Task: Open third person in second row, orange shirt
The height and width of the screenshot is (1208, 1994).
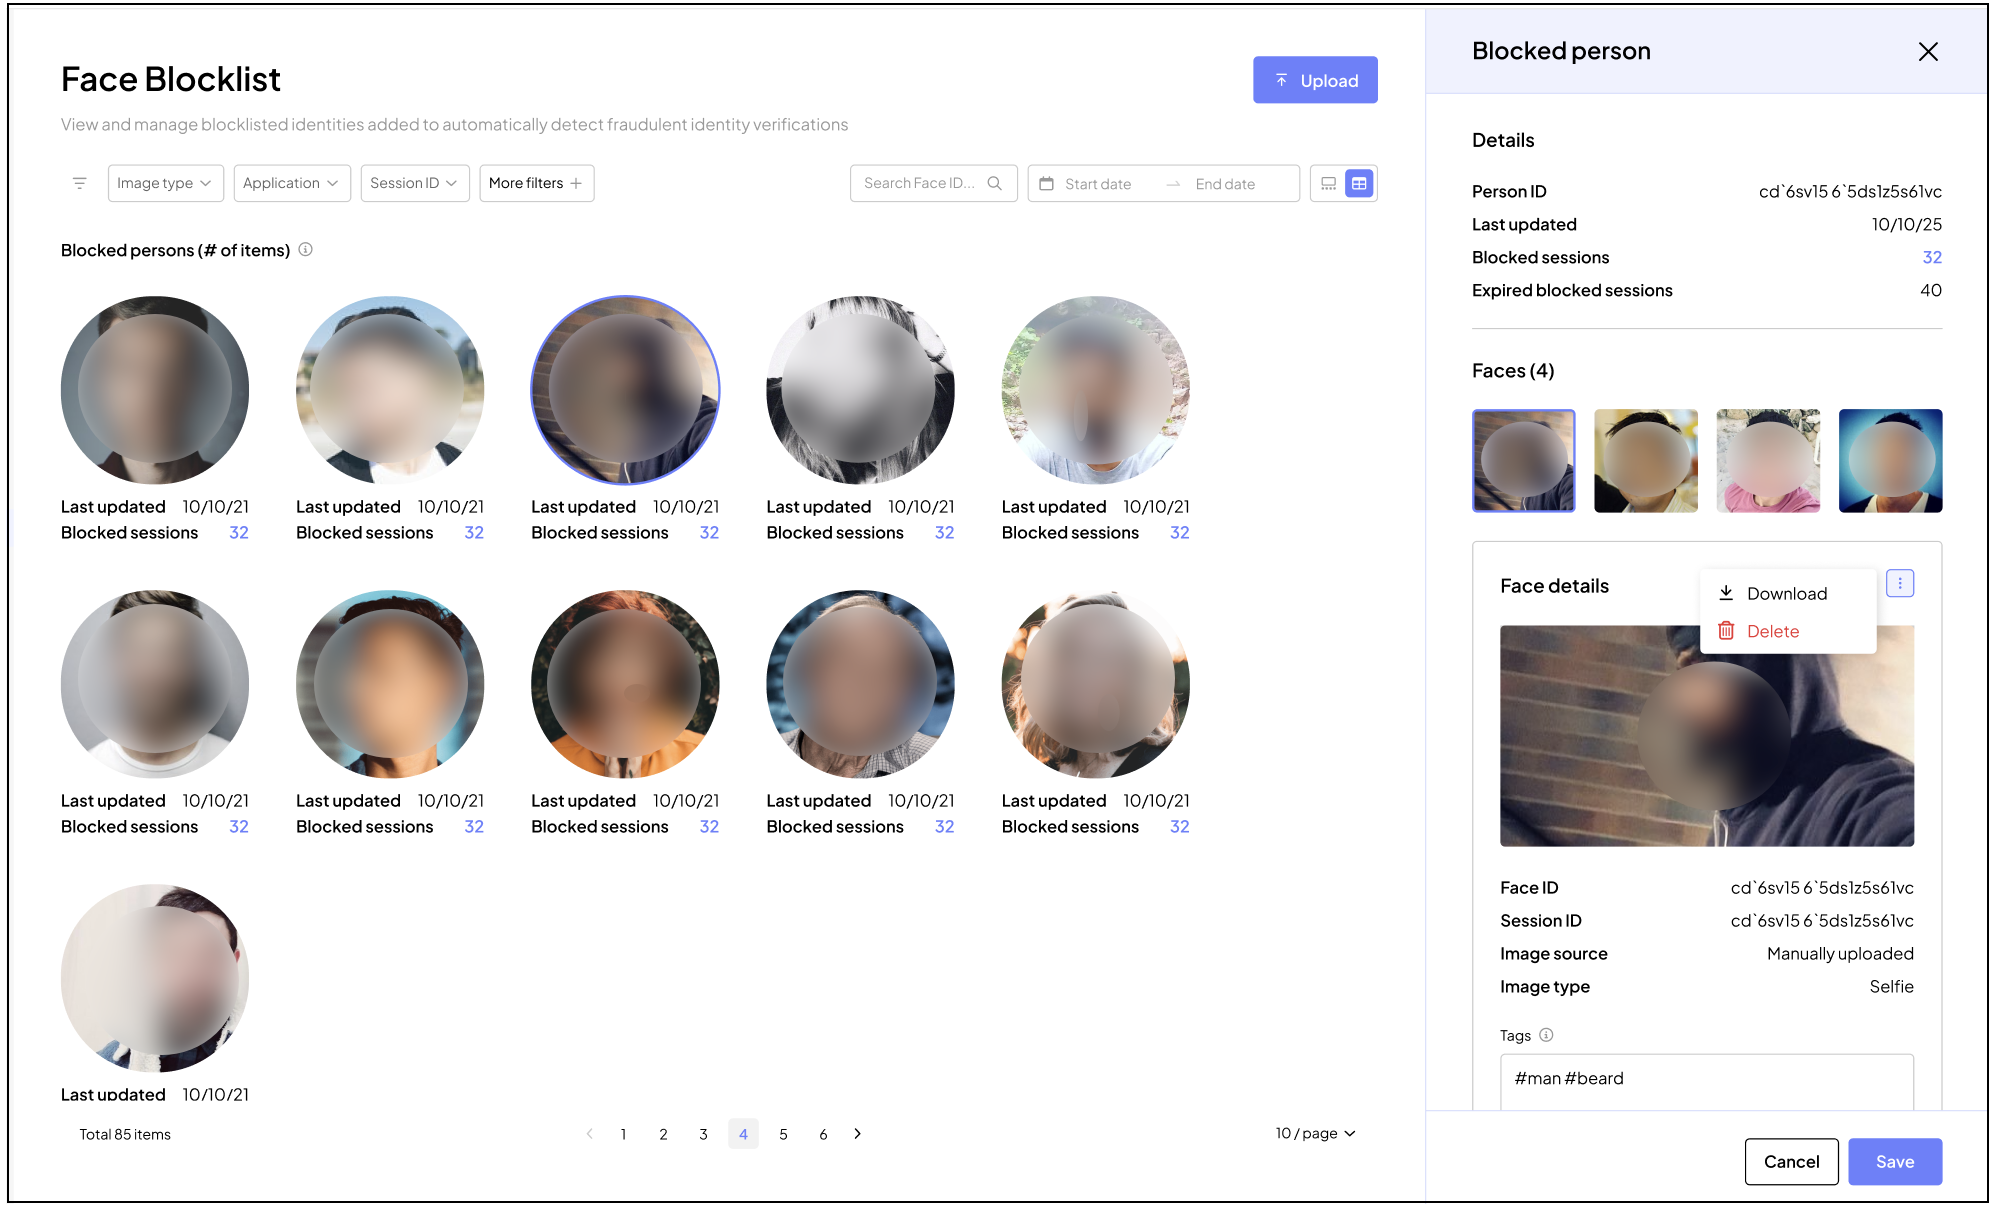Action: [625, 684]
